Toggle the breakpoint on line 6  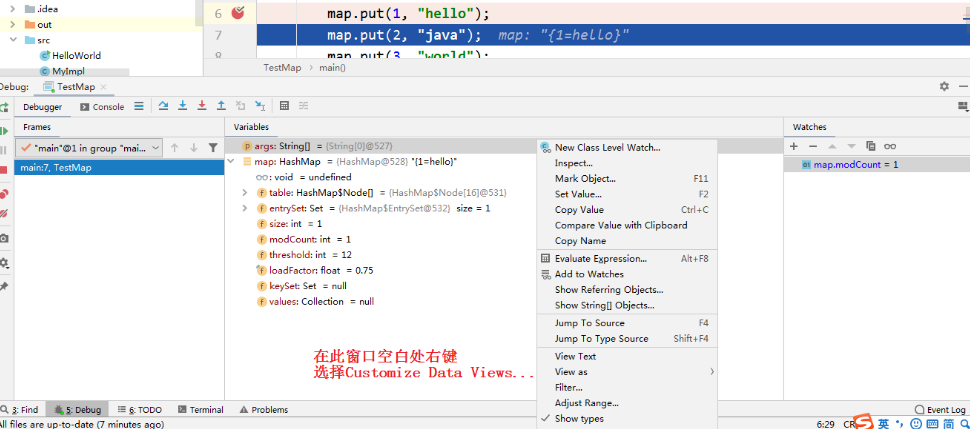(238, 12)
